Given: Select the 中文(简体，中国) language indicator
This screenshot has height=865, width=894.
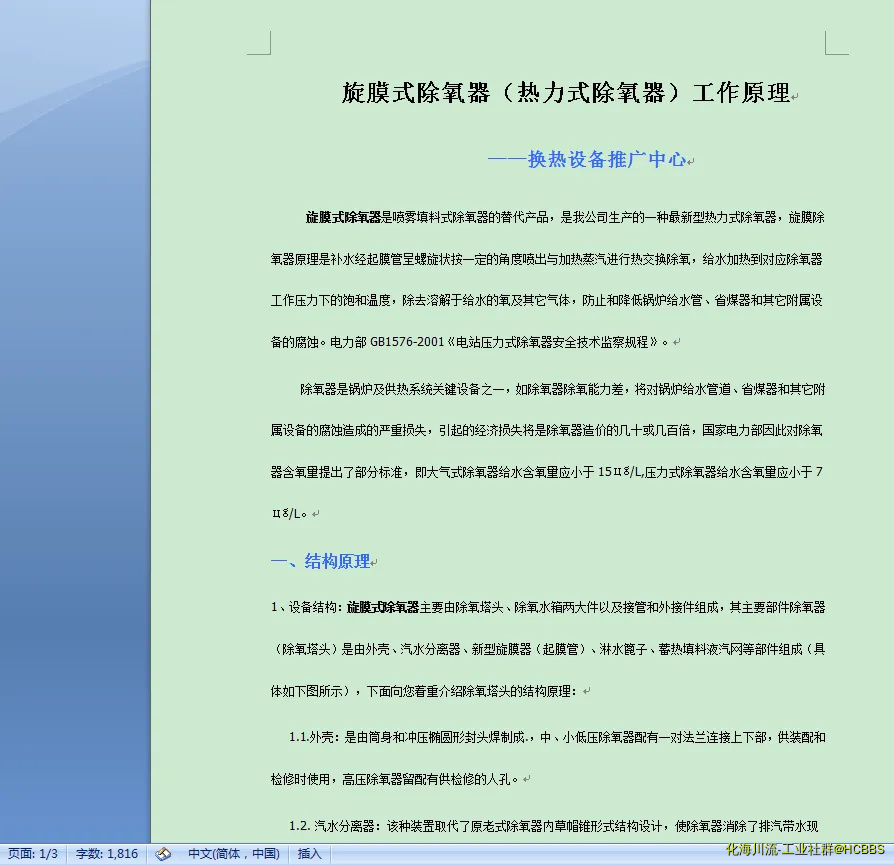Looking at the screenshot, I should pyautogui.click(x=234, y=854).
